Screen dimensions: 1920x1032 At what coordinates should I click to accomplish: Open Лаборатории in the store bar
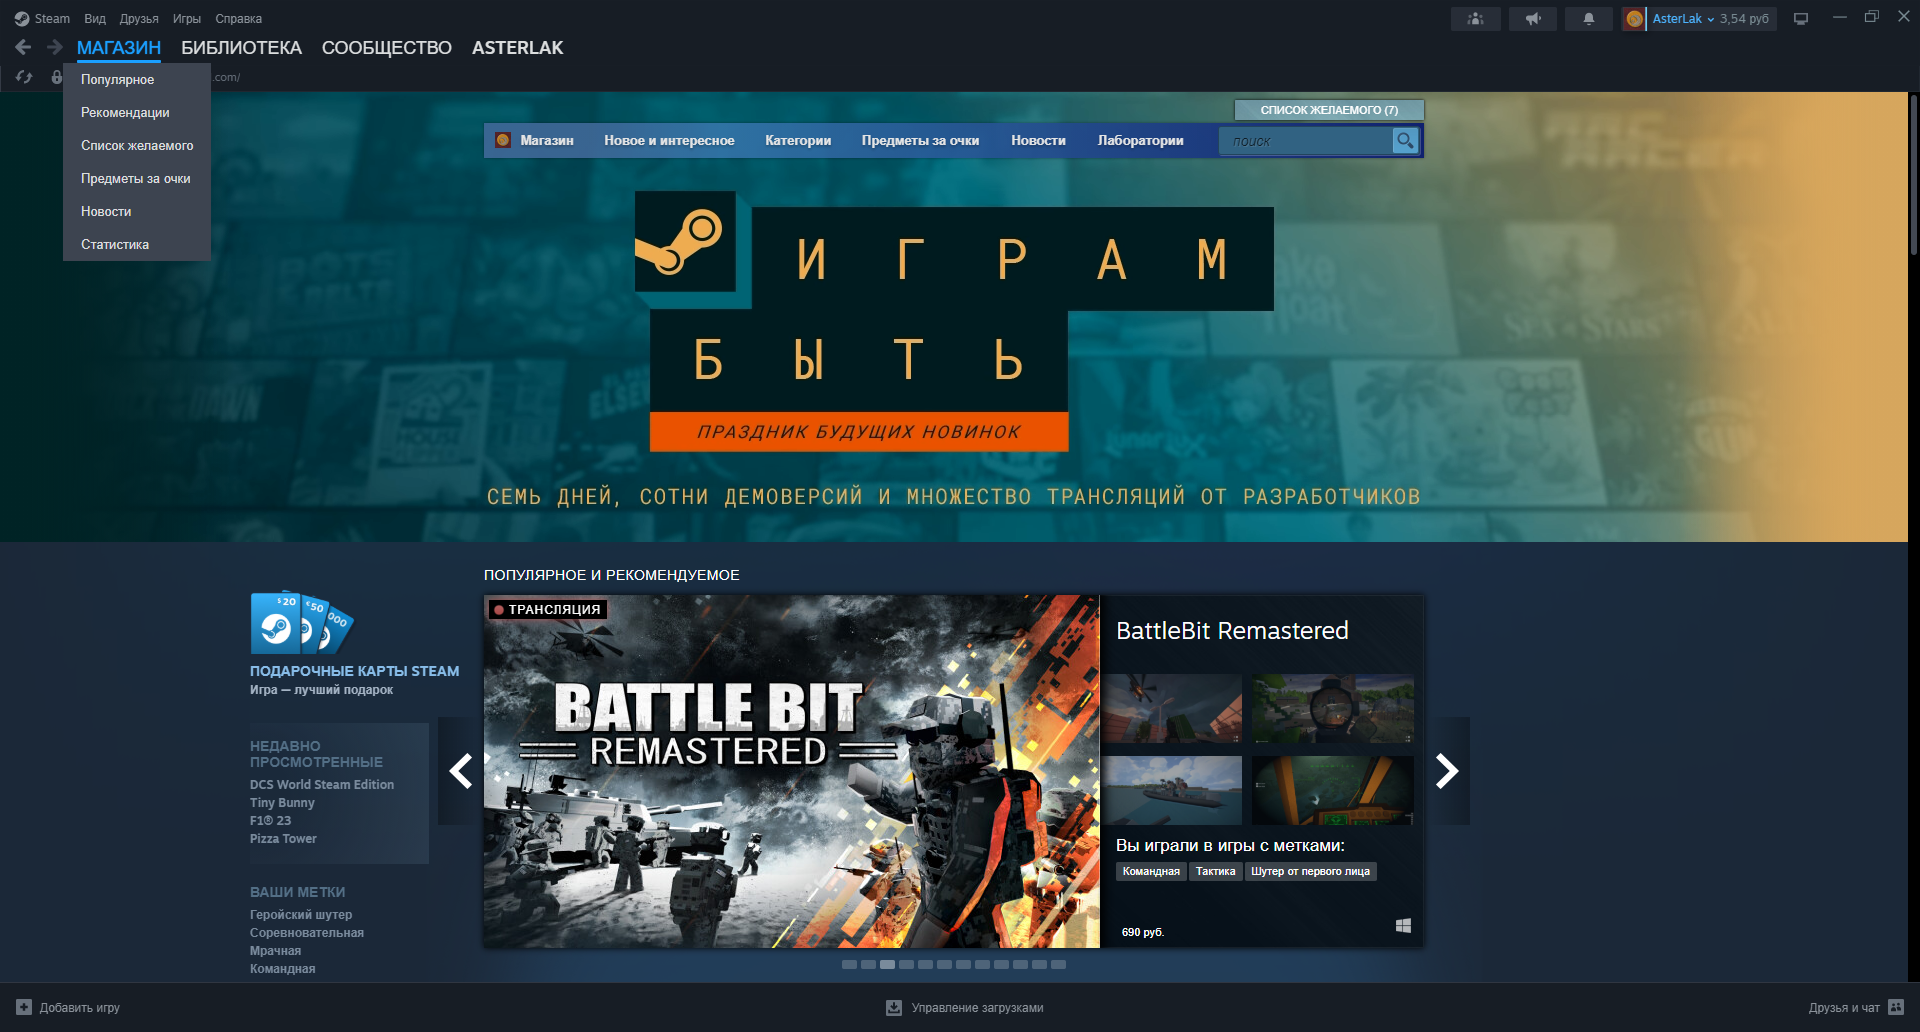tap(1140, 141)
